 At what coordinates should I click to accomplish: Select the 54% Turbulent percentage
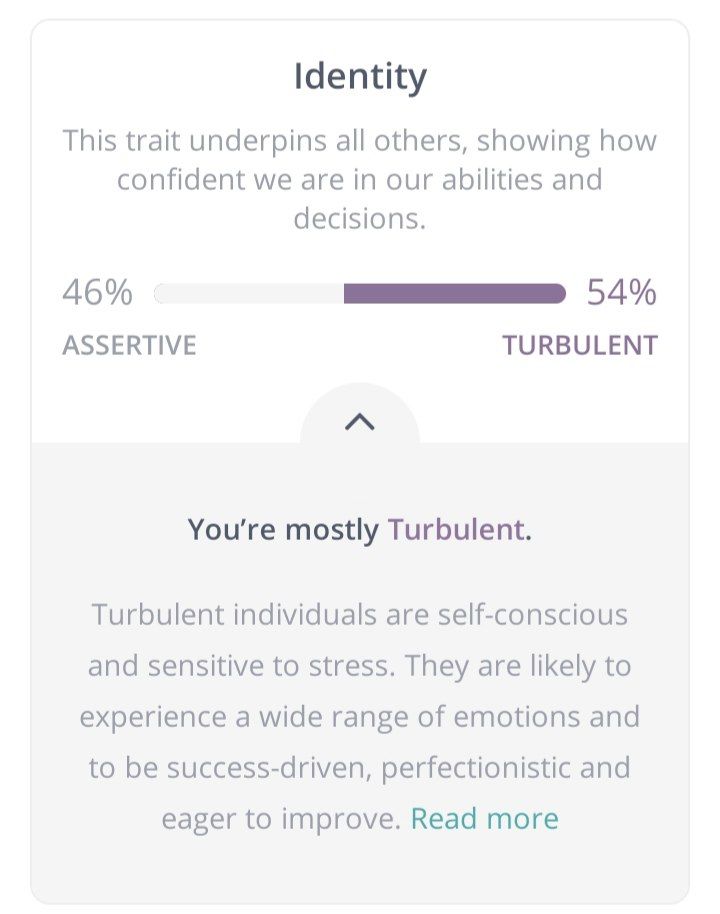click(x=621, y=292)
